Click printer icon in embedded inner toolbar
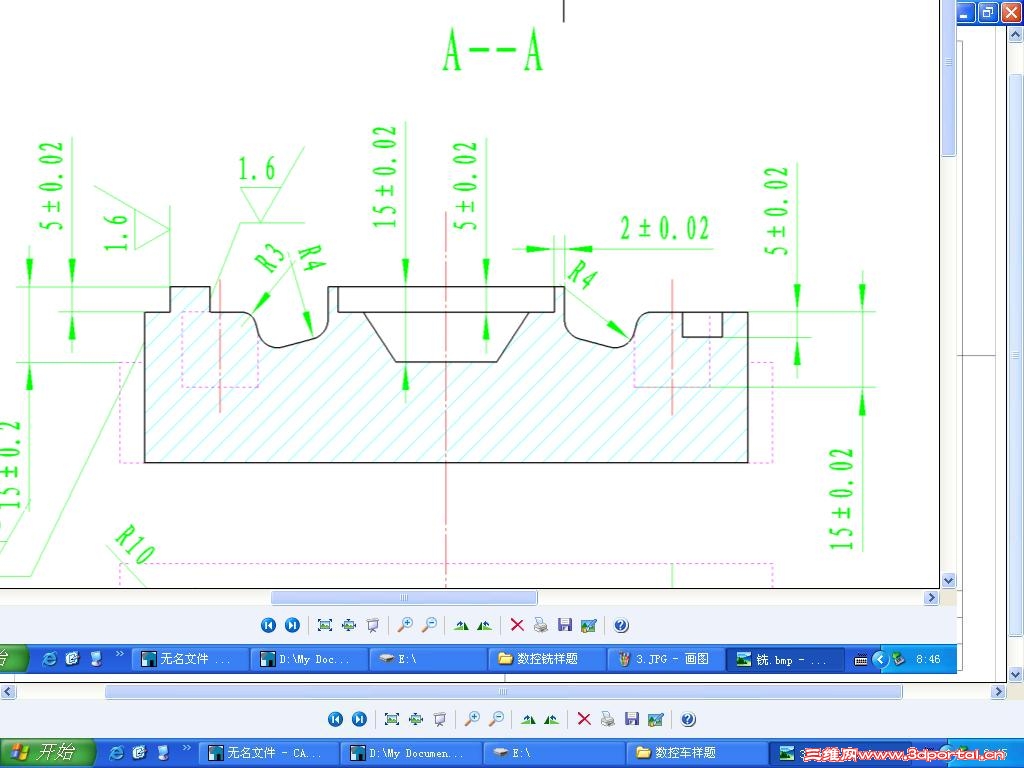The width and height of the screenshot is (1024, 768). 541,625
